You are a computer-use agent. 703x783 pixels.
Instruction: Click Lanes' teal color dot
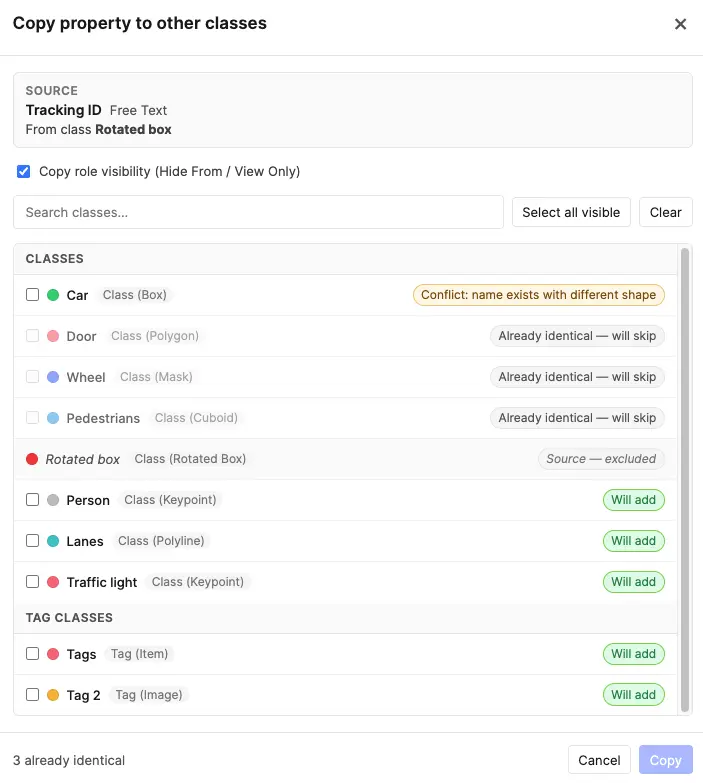point(53,540)
